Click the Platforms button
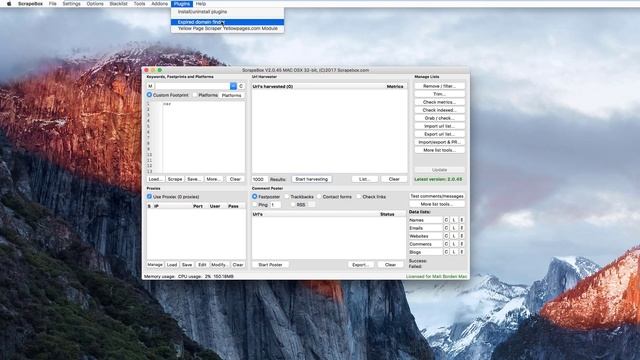This screenshot has width=640, height=360. [x=231, y=95]
